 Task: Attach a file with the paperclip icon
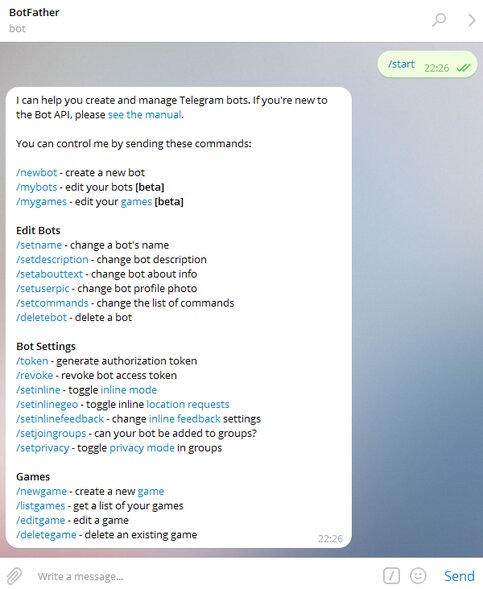click(x=14, y=575)
